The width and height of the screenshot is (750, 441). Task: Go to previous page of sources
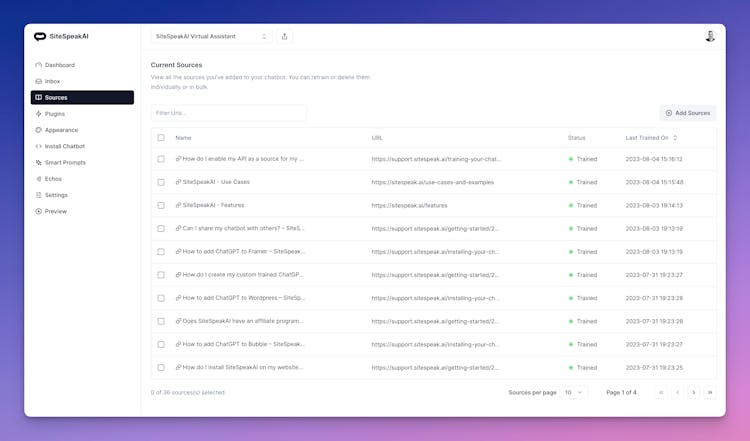(677, 392)
